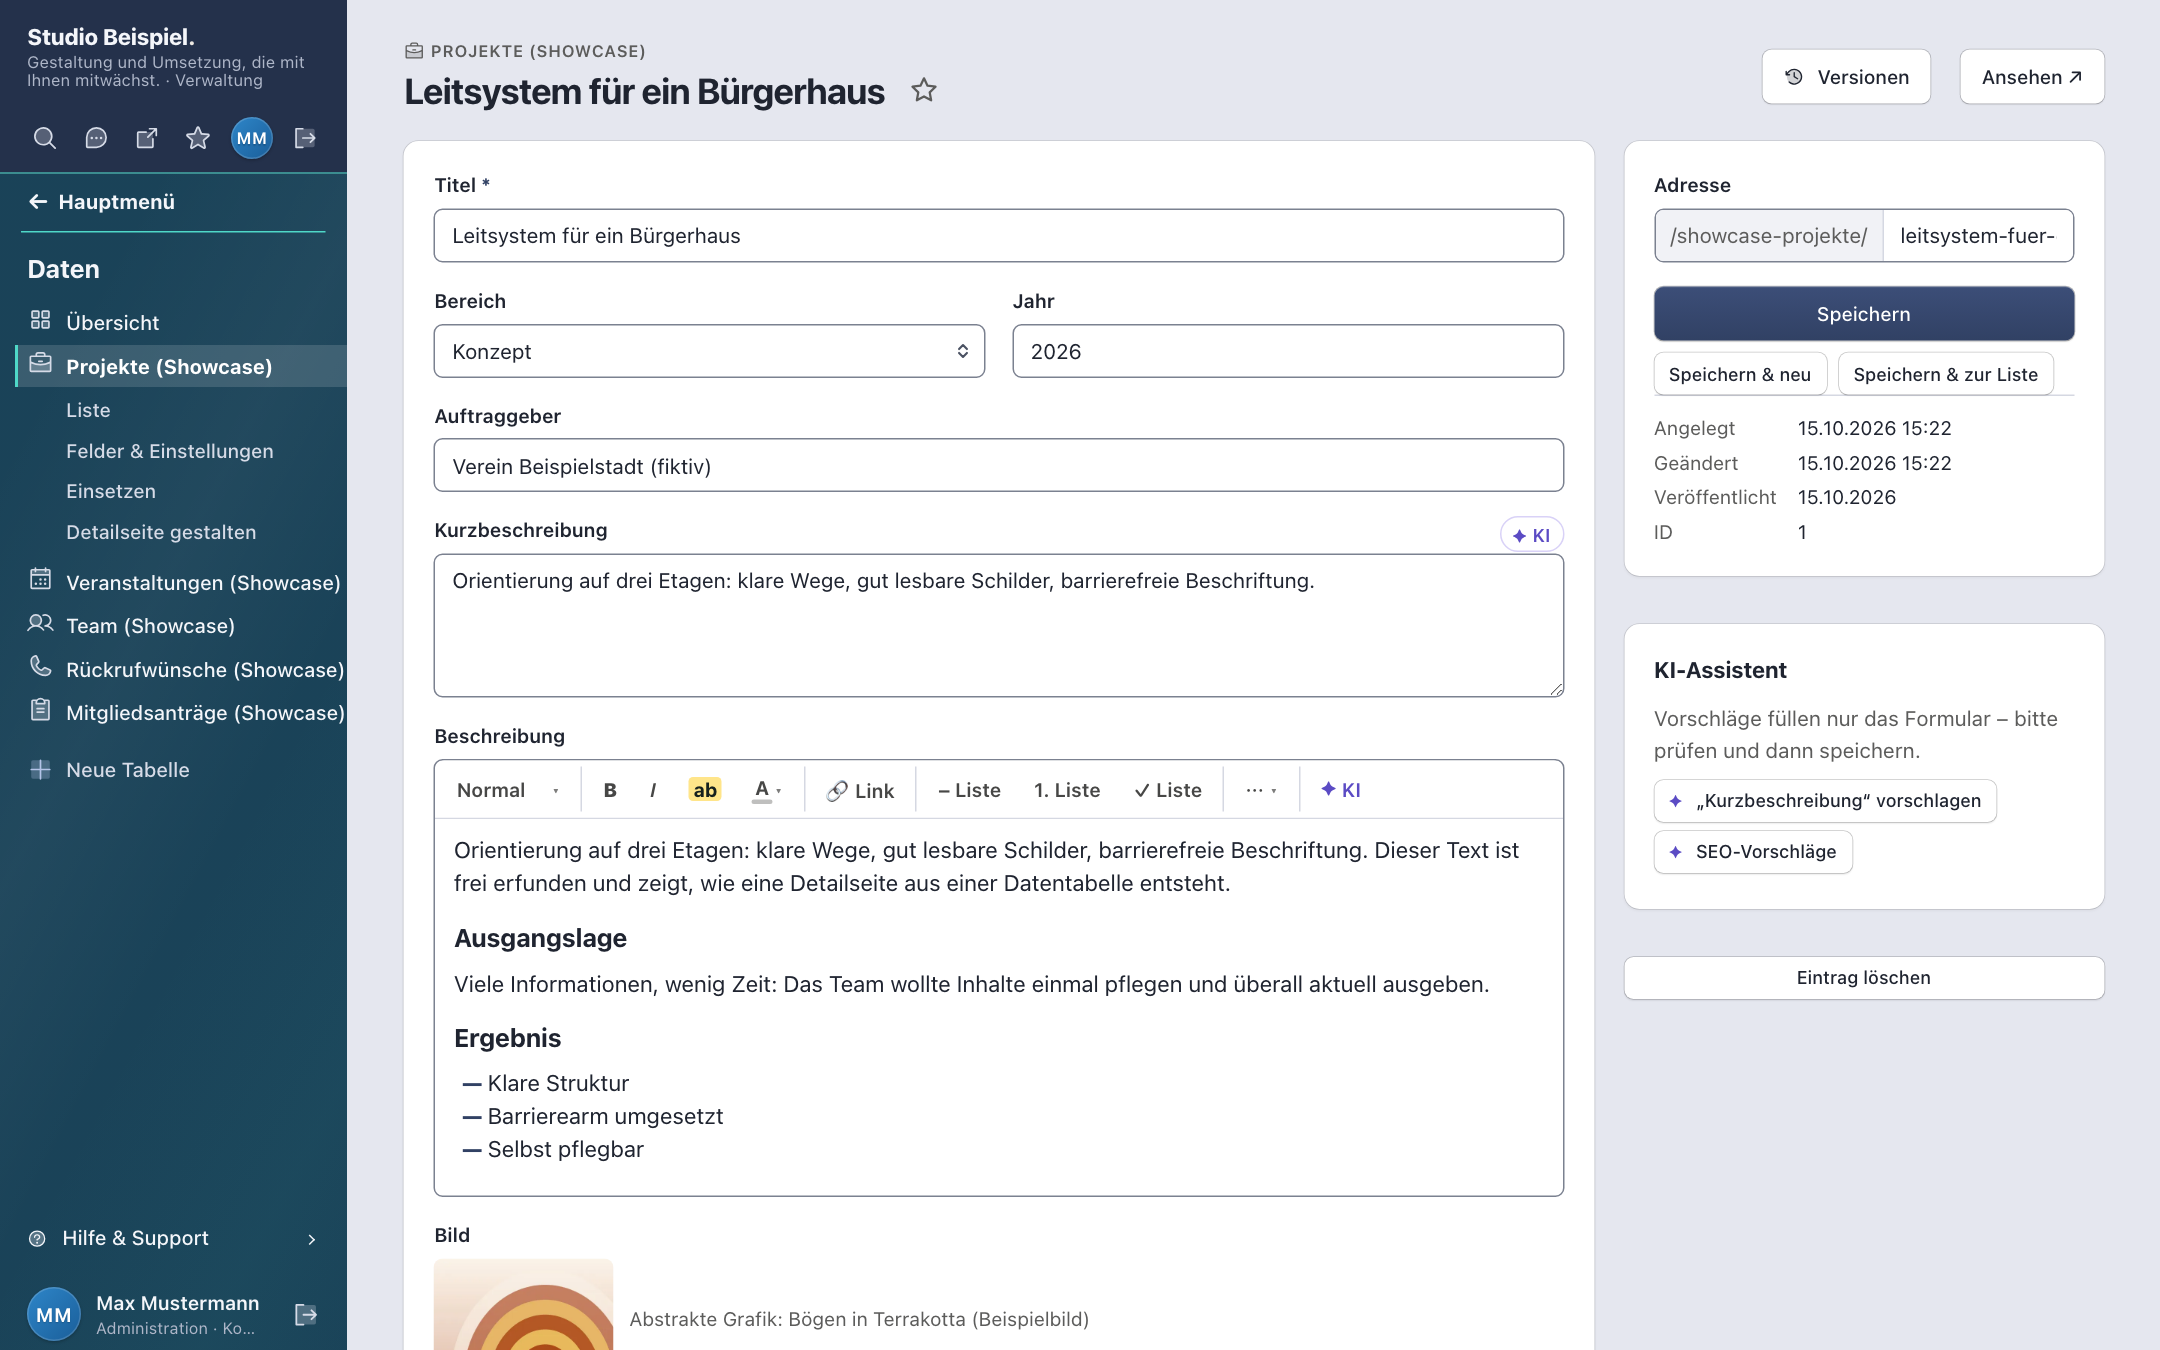Click the MM avatar in top sidebar toolbar
This screenshot has height=1350, width=2160.
click(252, 138)
